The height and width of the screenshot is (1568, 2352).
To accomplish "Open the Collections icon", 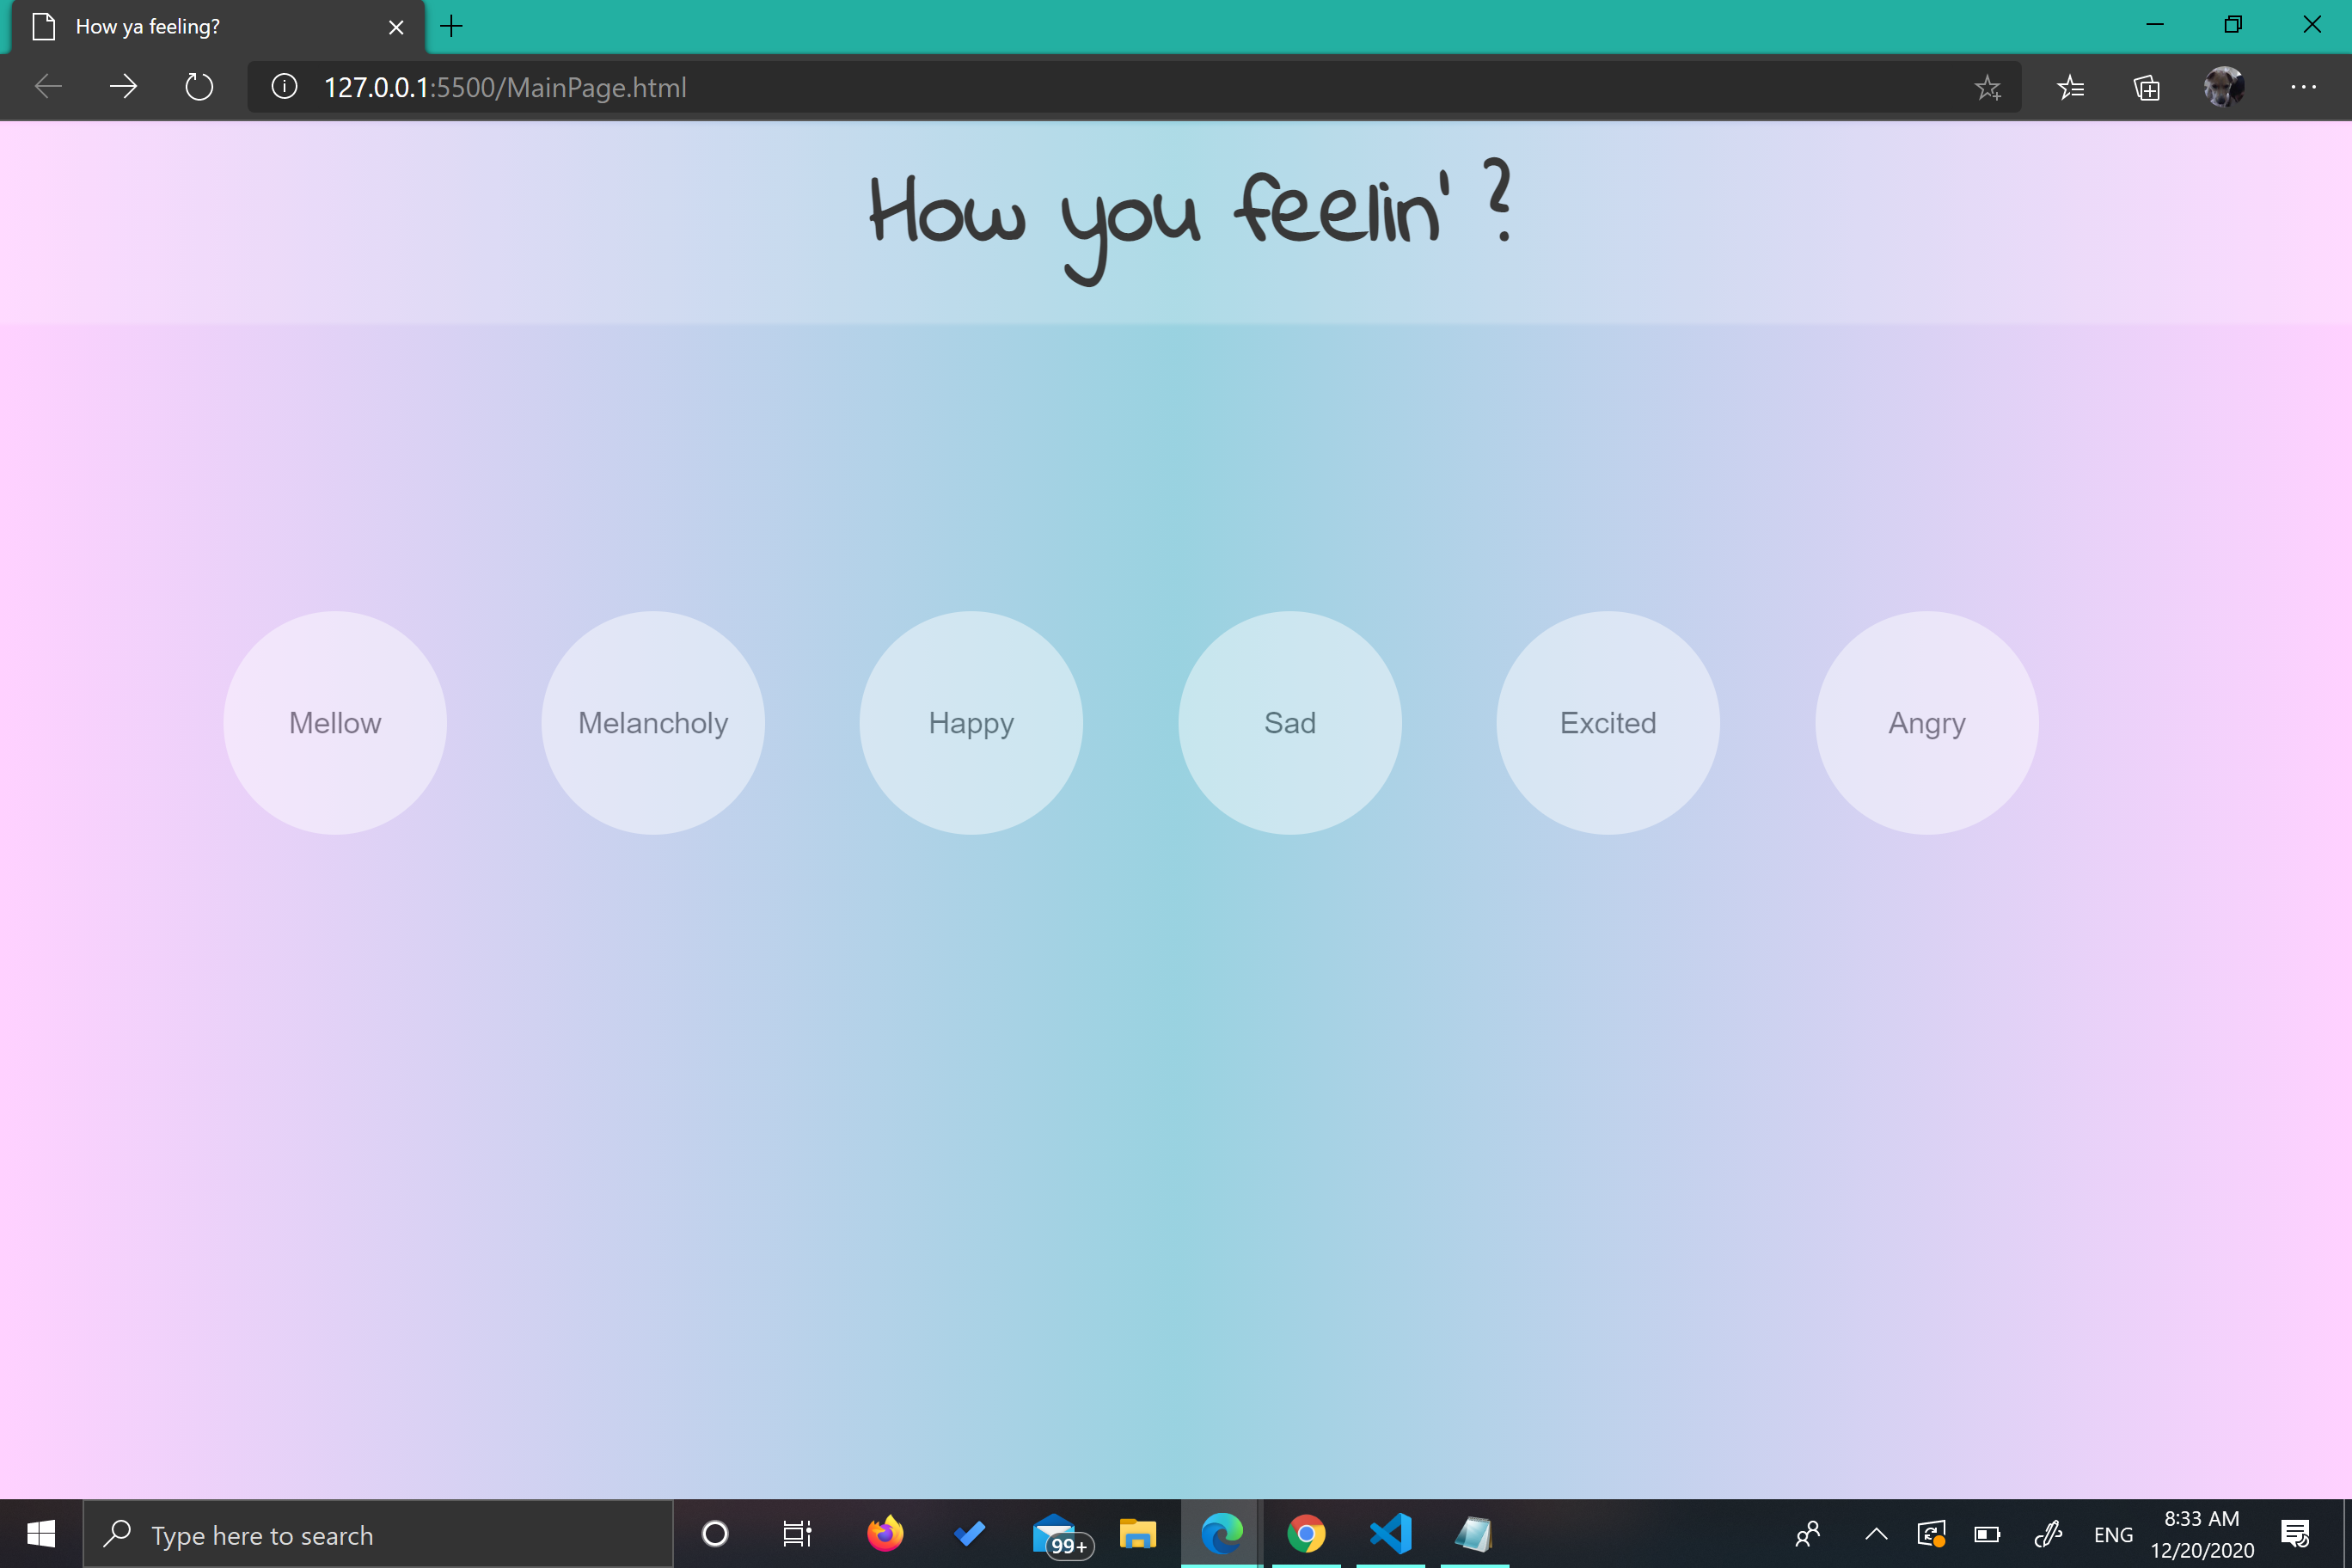I will [2146, 88].
